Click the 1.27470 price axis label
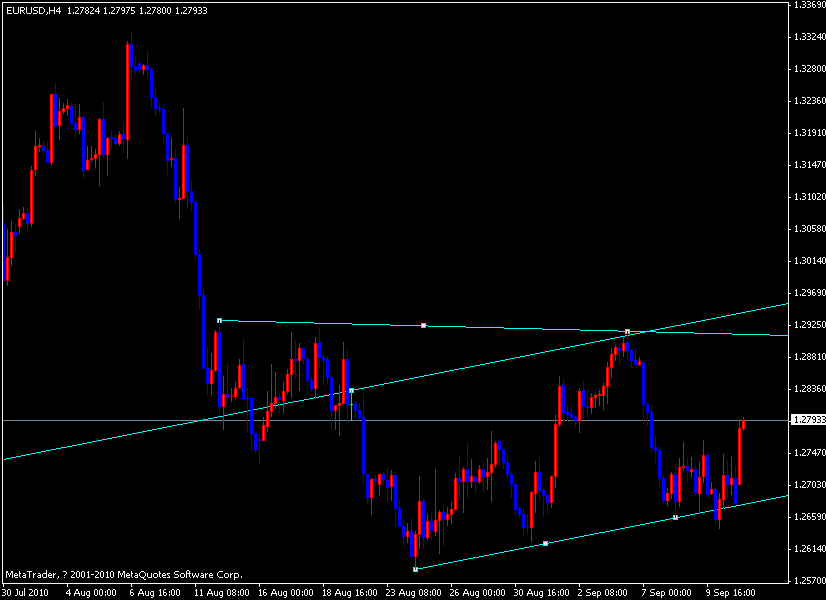 click(x=809, y=453)
